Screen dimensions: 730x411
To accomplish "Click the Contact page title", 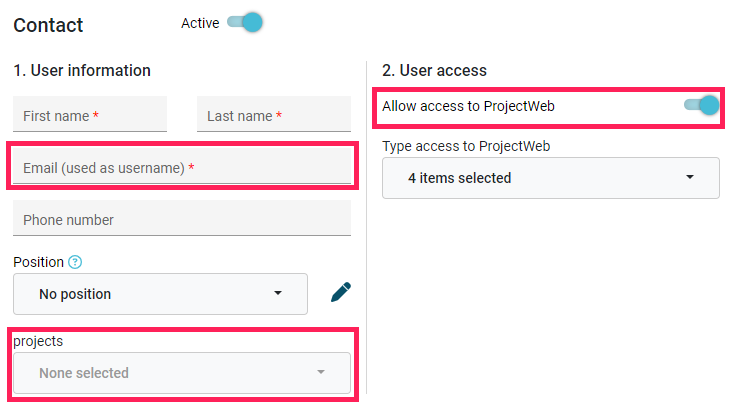I will tap(48, 25).
